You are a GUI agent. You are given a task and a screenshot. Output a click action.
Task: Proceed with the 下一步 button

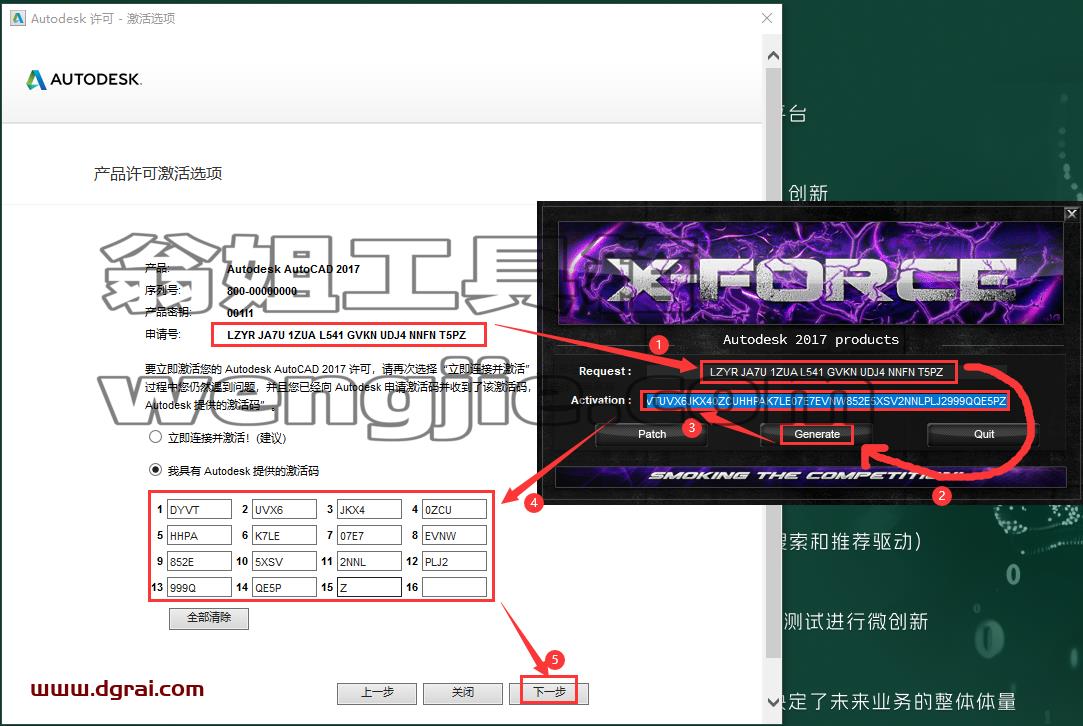[549, 692]
